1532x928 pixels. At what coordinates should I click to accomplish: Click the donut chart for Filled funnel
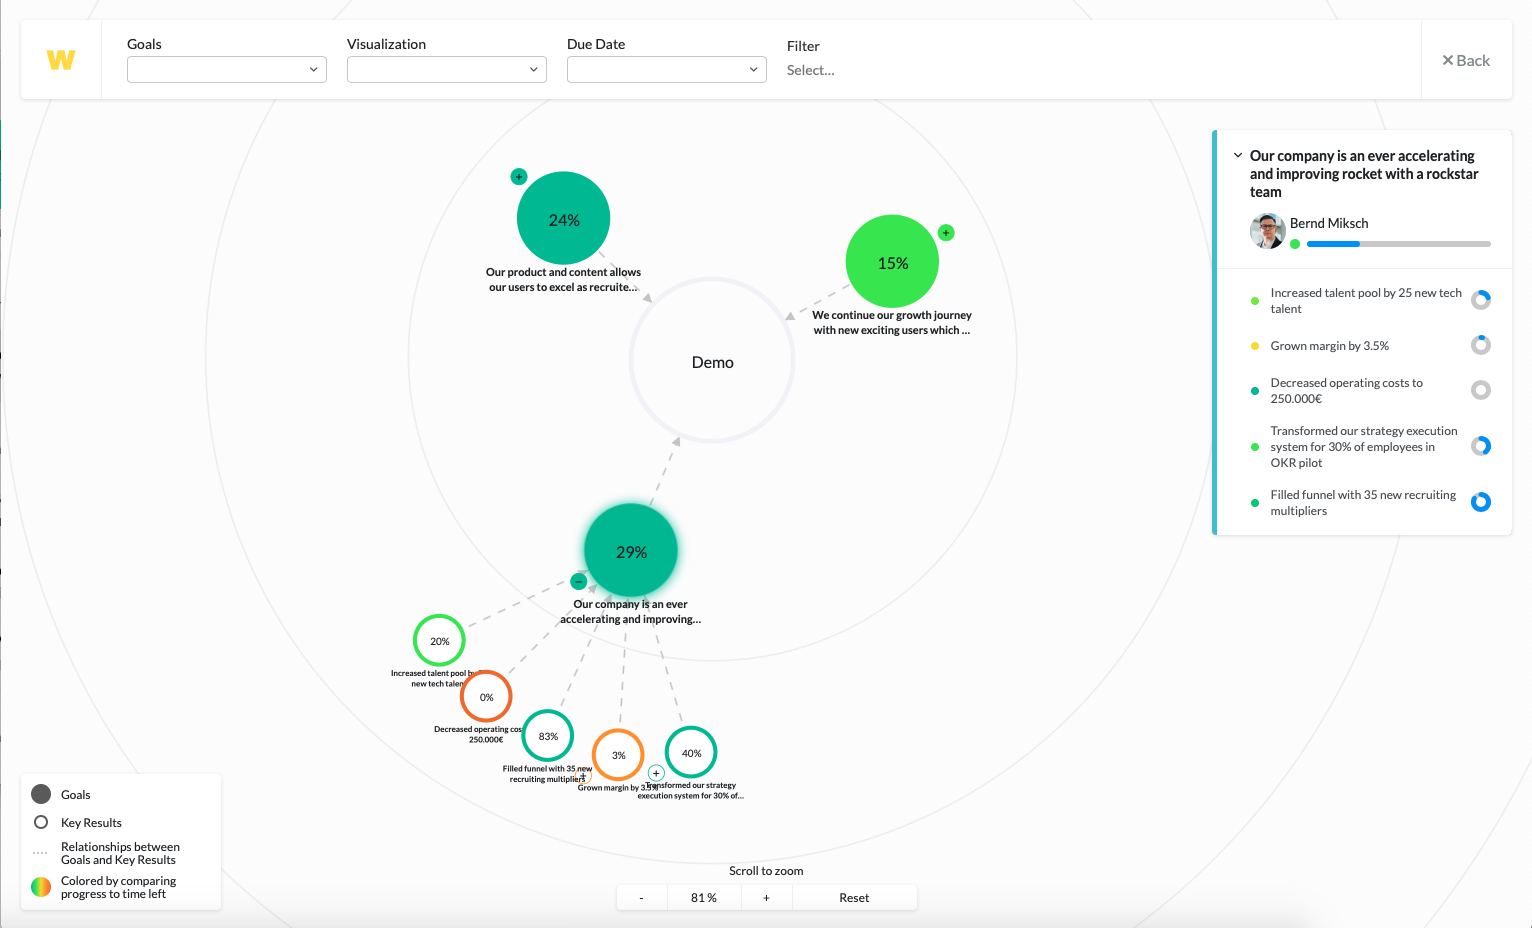pyautogui.click(x=1481, y=502)
